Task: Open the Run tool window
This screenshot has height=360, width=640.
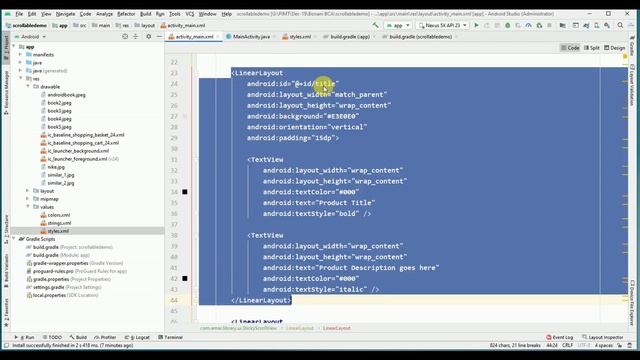Action: (x=24, y=337)
